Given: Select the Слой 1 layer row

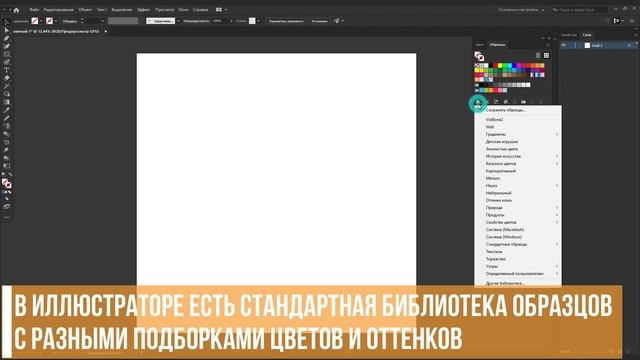Looking at the screenshot, I should coord(598,45).
